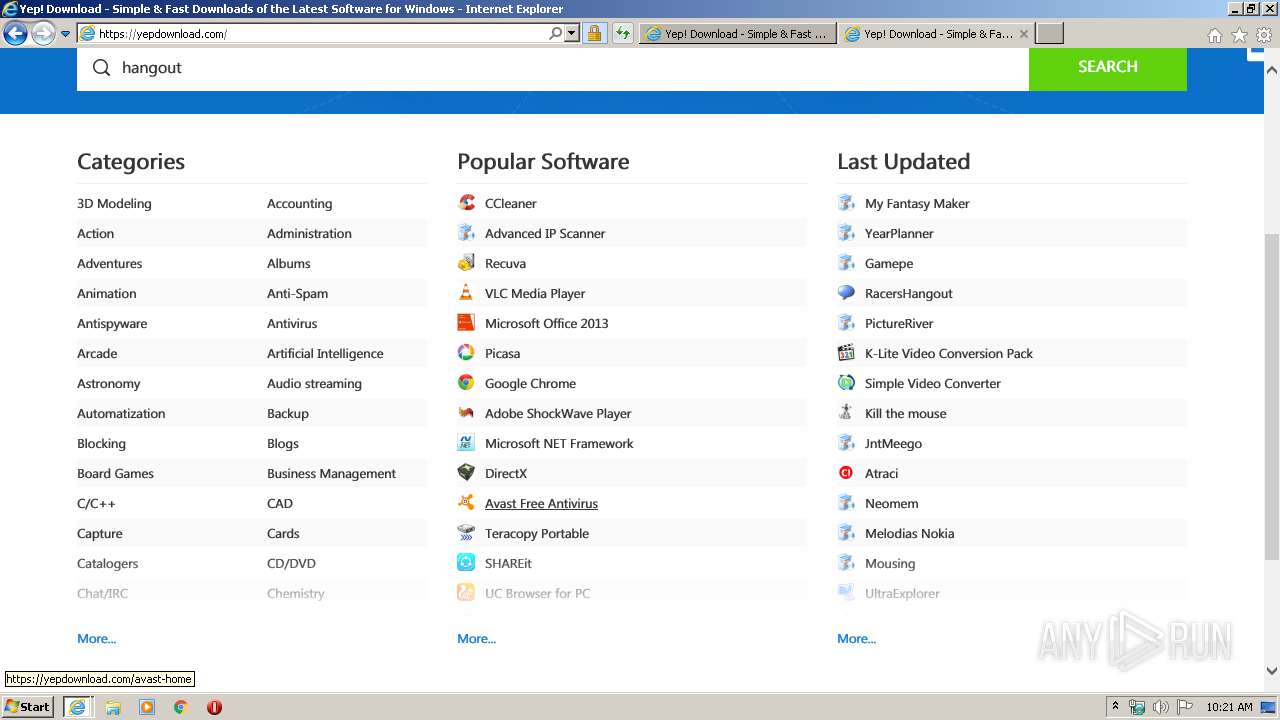Click the SHAREit icon

466,563
